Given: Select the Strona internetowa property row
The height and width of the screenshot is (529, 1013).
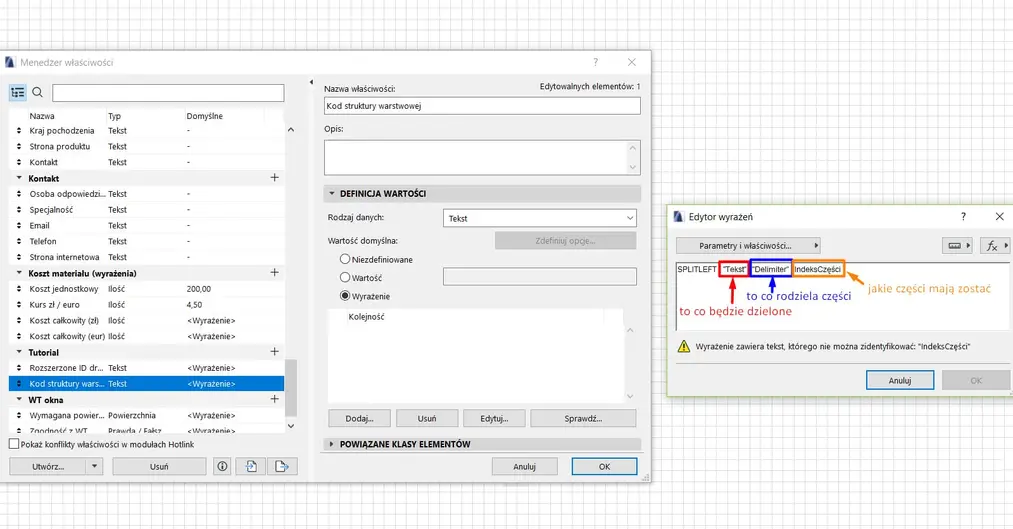Looking at the screenshot, I should pyautogui.click(x=147, y=257).
